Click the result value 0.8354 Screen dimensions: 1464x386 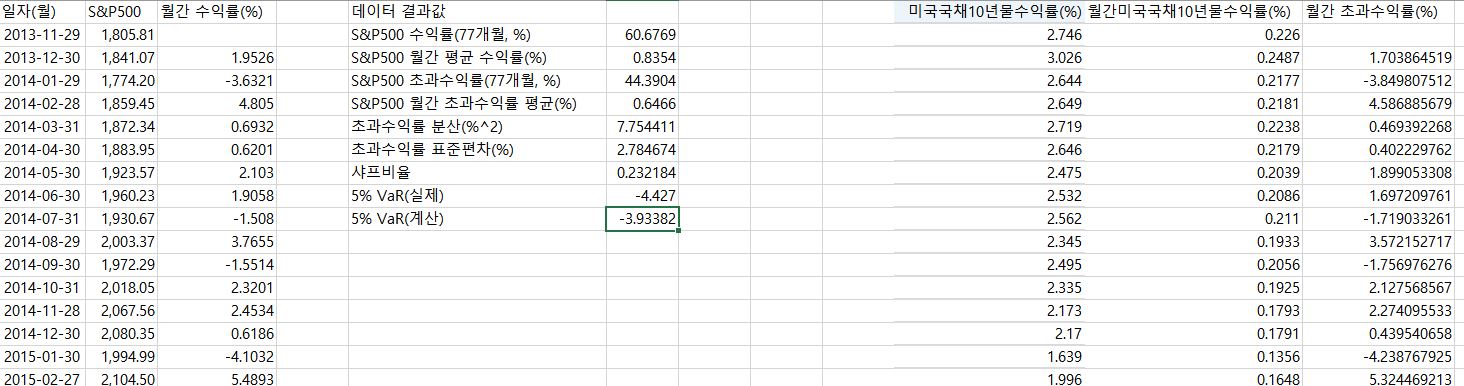point(642,58)
